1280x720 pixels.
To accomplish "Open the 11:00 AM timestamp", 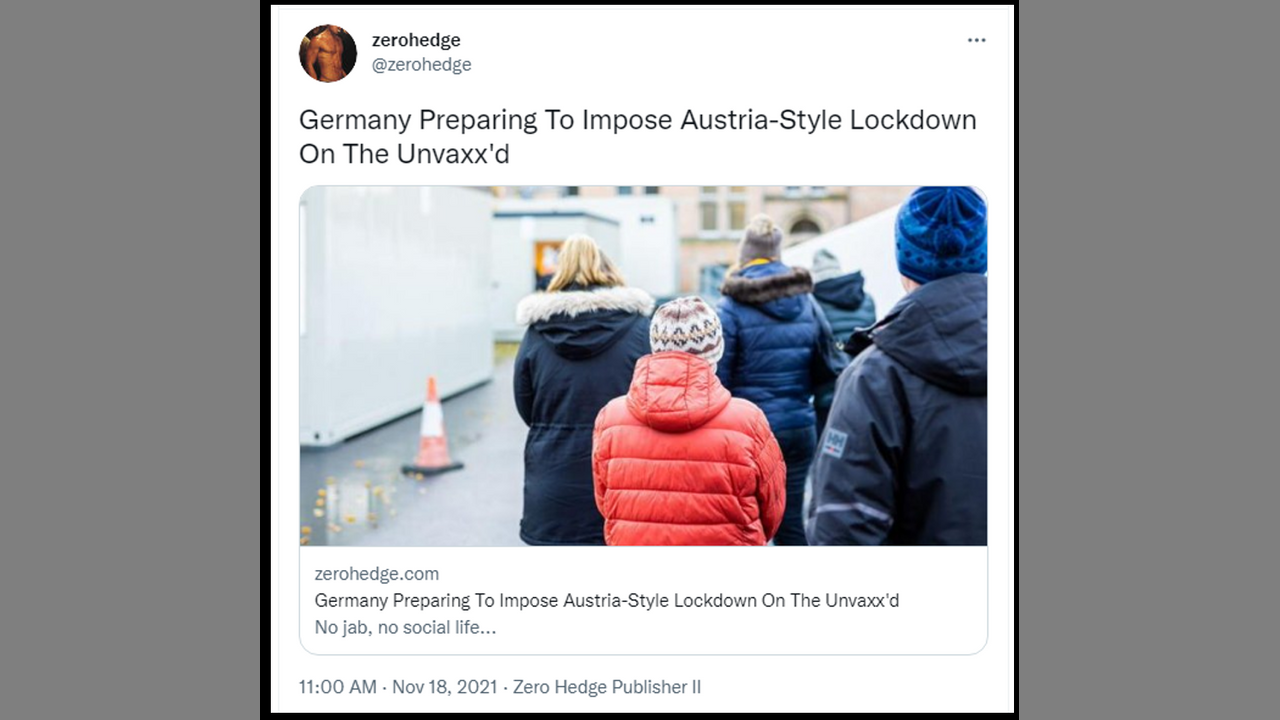I will pos(338,687).
